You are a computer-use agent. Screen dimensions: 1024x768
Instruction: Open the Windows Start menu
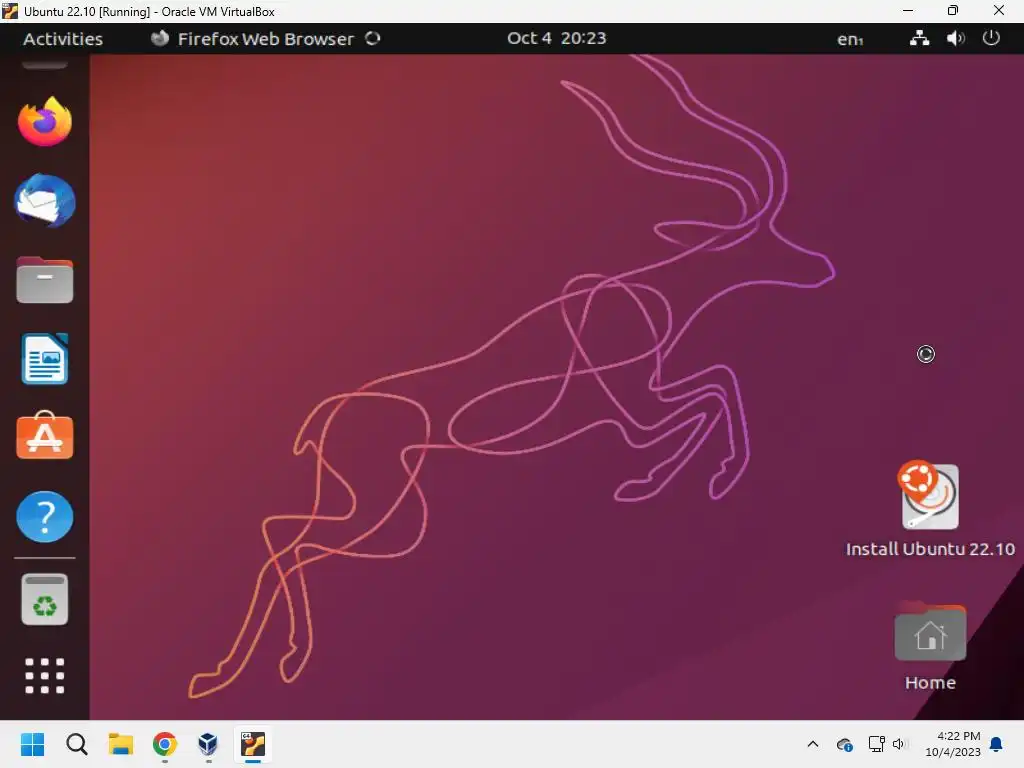pyautogui.click(x=33, y=744)
